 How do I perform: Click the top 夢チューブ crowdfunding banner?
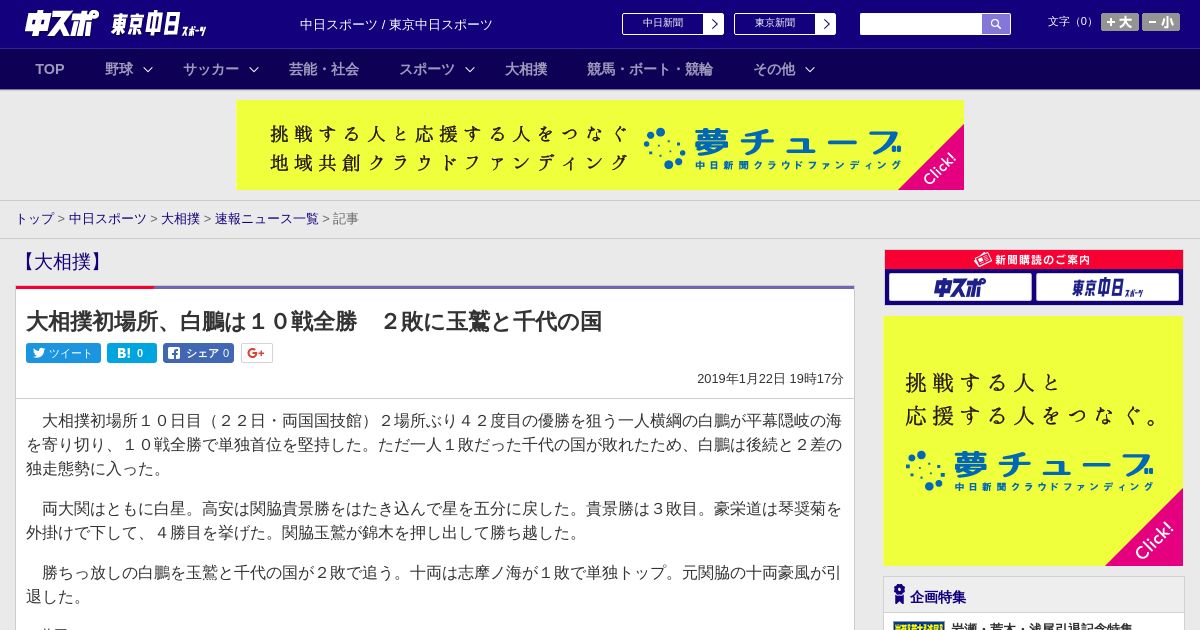(x=600, y=145)
